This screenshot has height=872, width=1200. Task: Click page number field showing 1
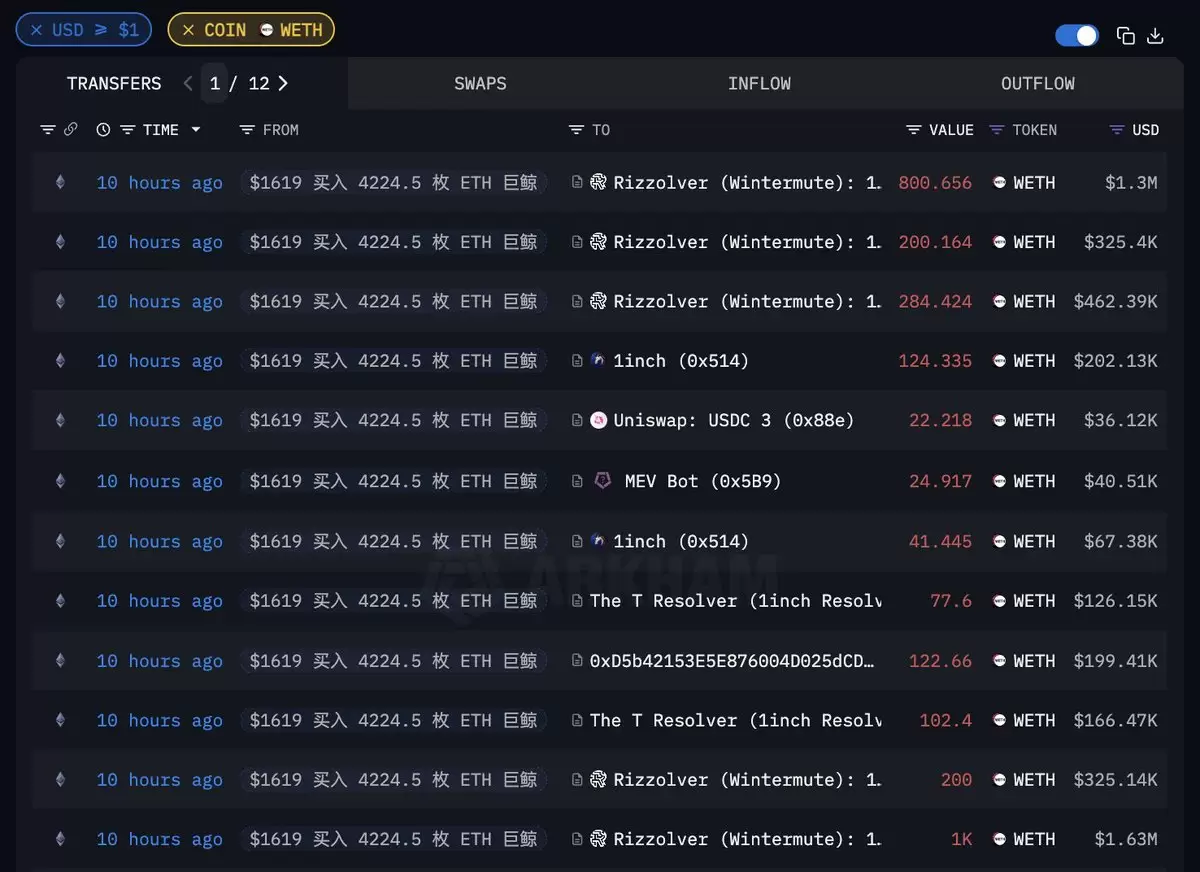pyautogui.click(x=214, y=84)
